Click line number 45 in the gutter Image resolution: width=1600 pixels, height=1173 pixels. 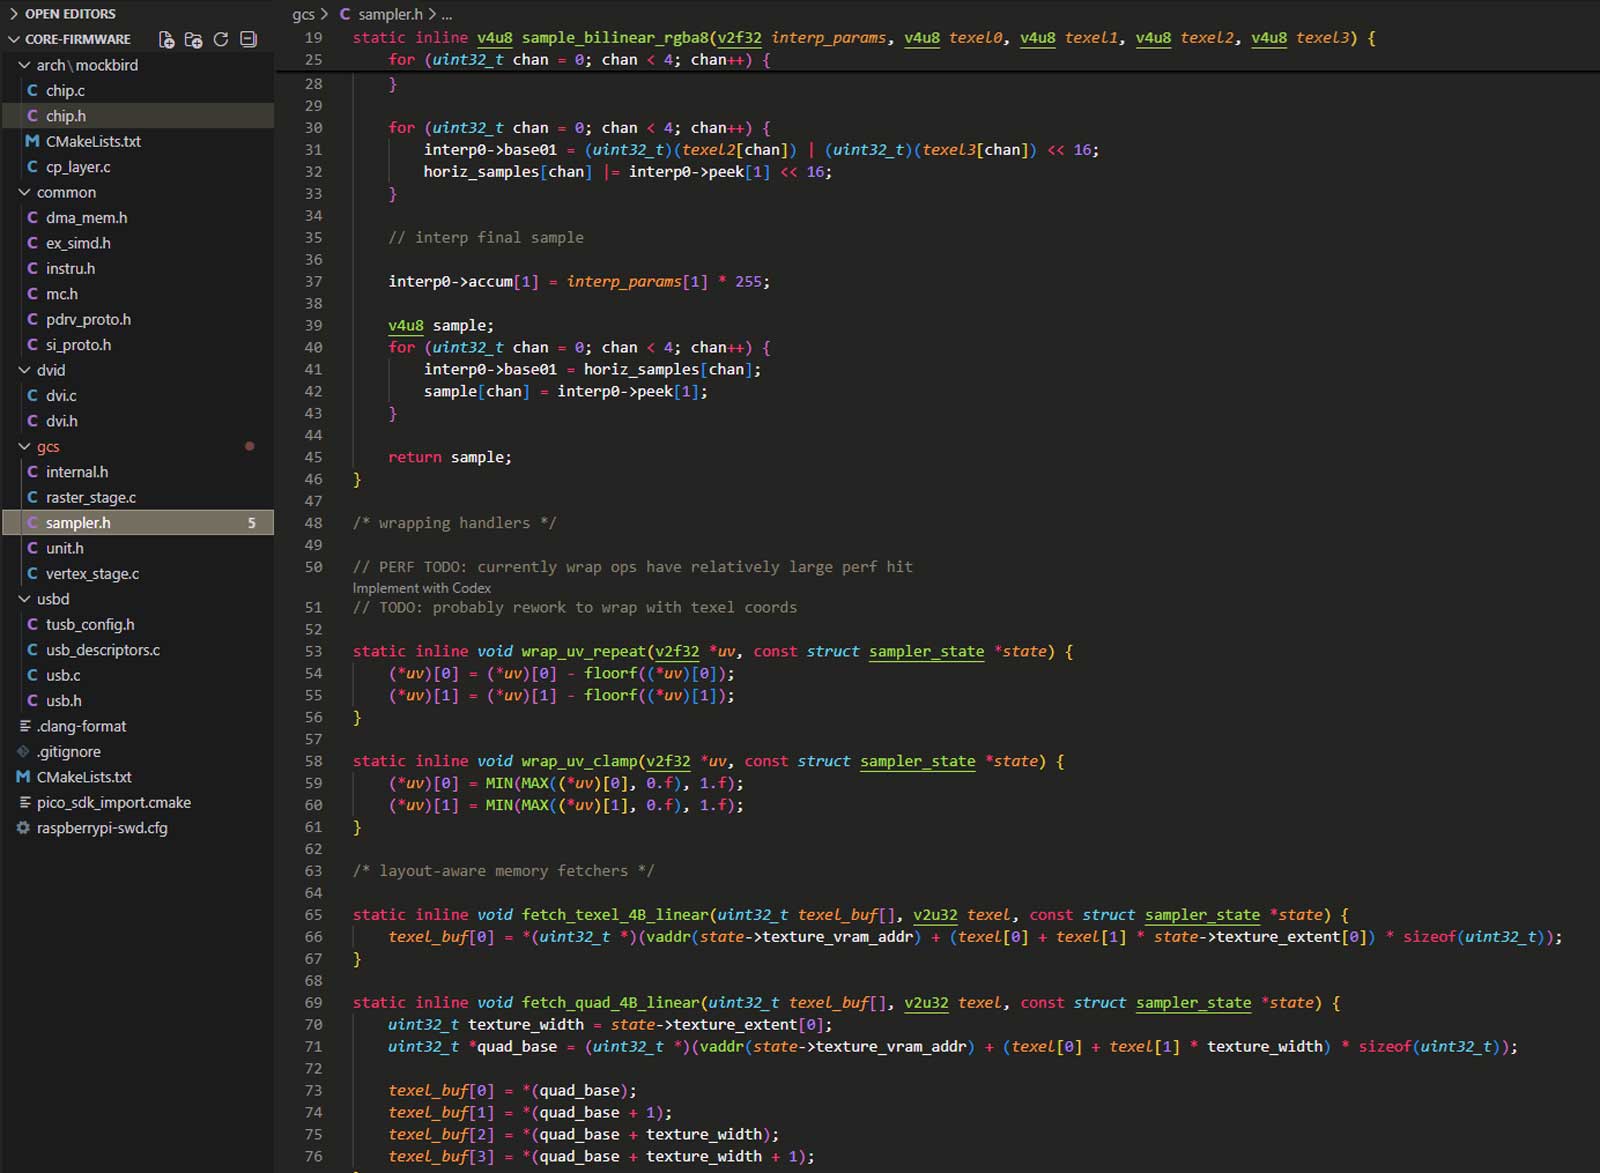(x=313, y=457)
